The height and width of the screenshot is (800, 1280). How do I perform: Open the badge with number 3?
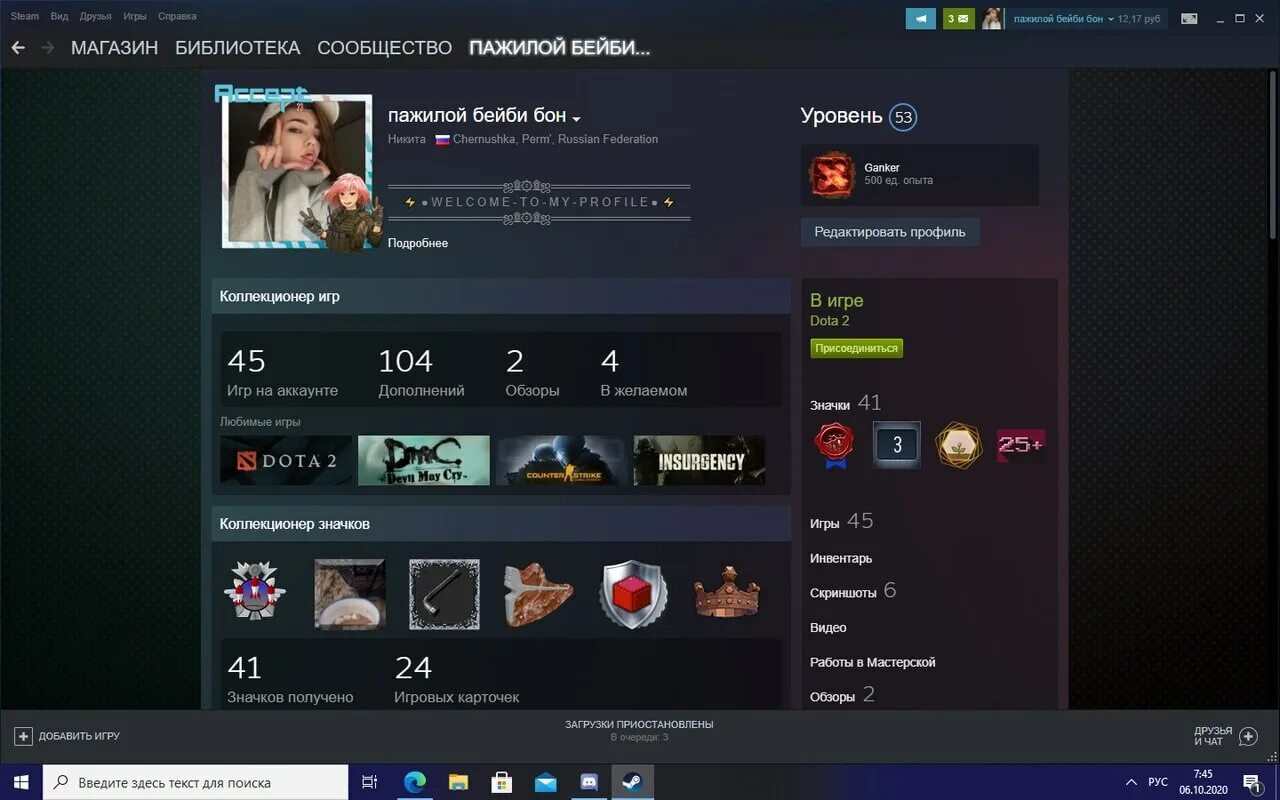coord(896,445)
